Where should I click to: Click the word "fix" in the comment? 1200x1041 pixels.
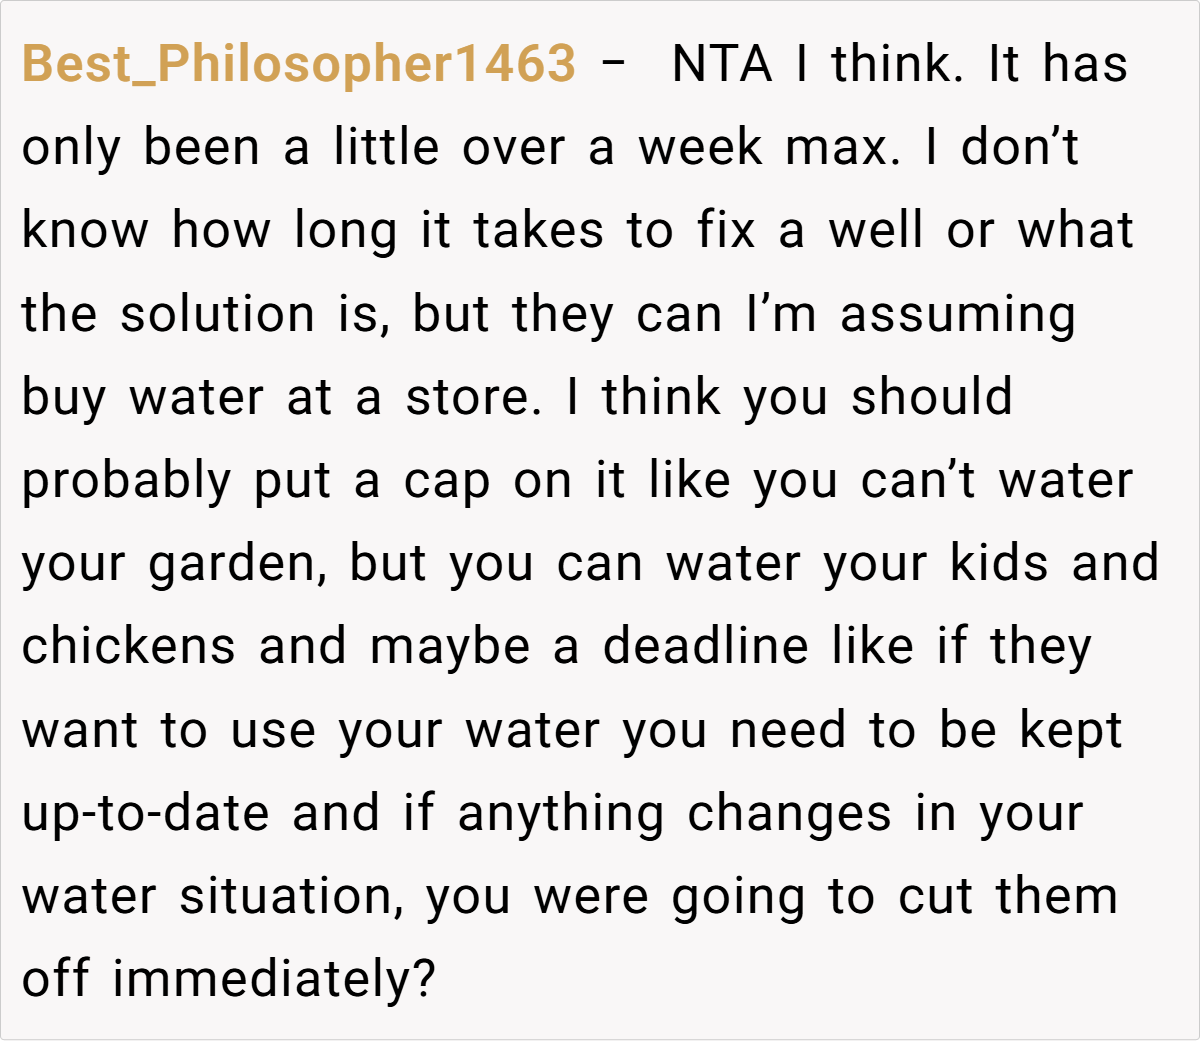tap(726, 231)
